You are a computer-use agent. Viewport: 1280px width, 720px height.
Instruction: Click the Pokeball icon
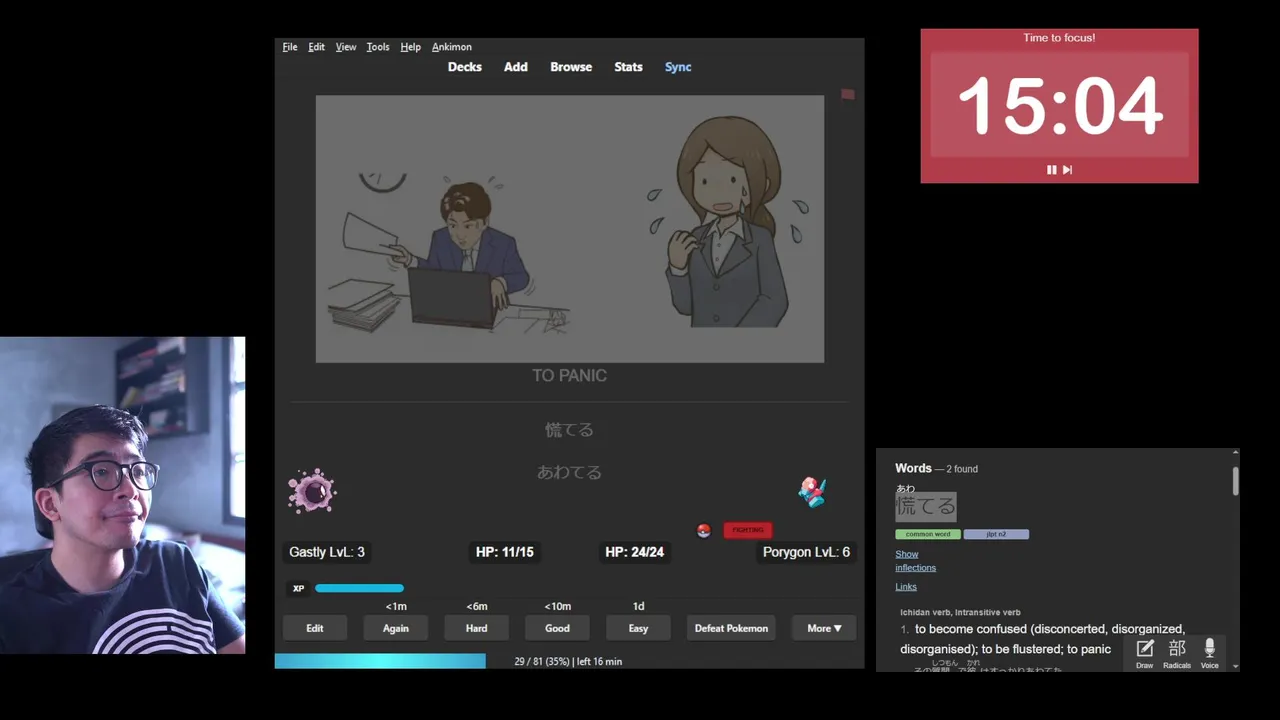click(704, 530)
